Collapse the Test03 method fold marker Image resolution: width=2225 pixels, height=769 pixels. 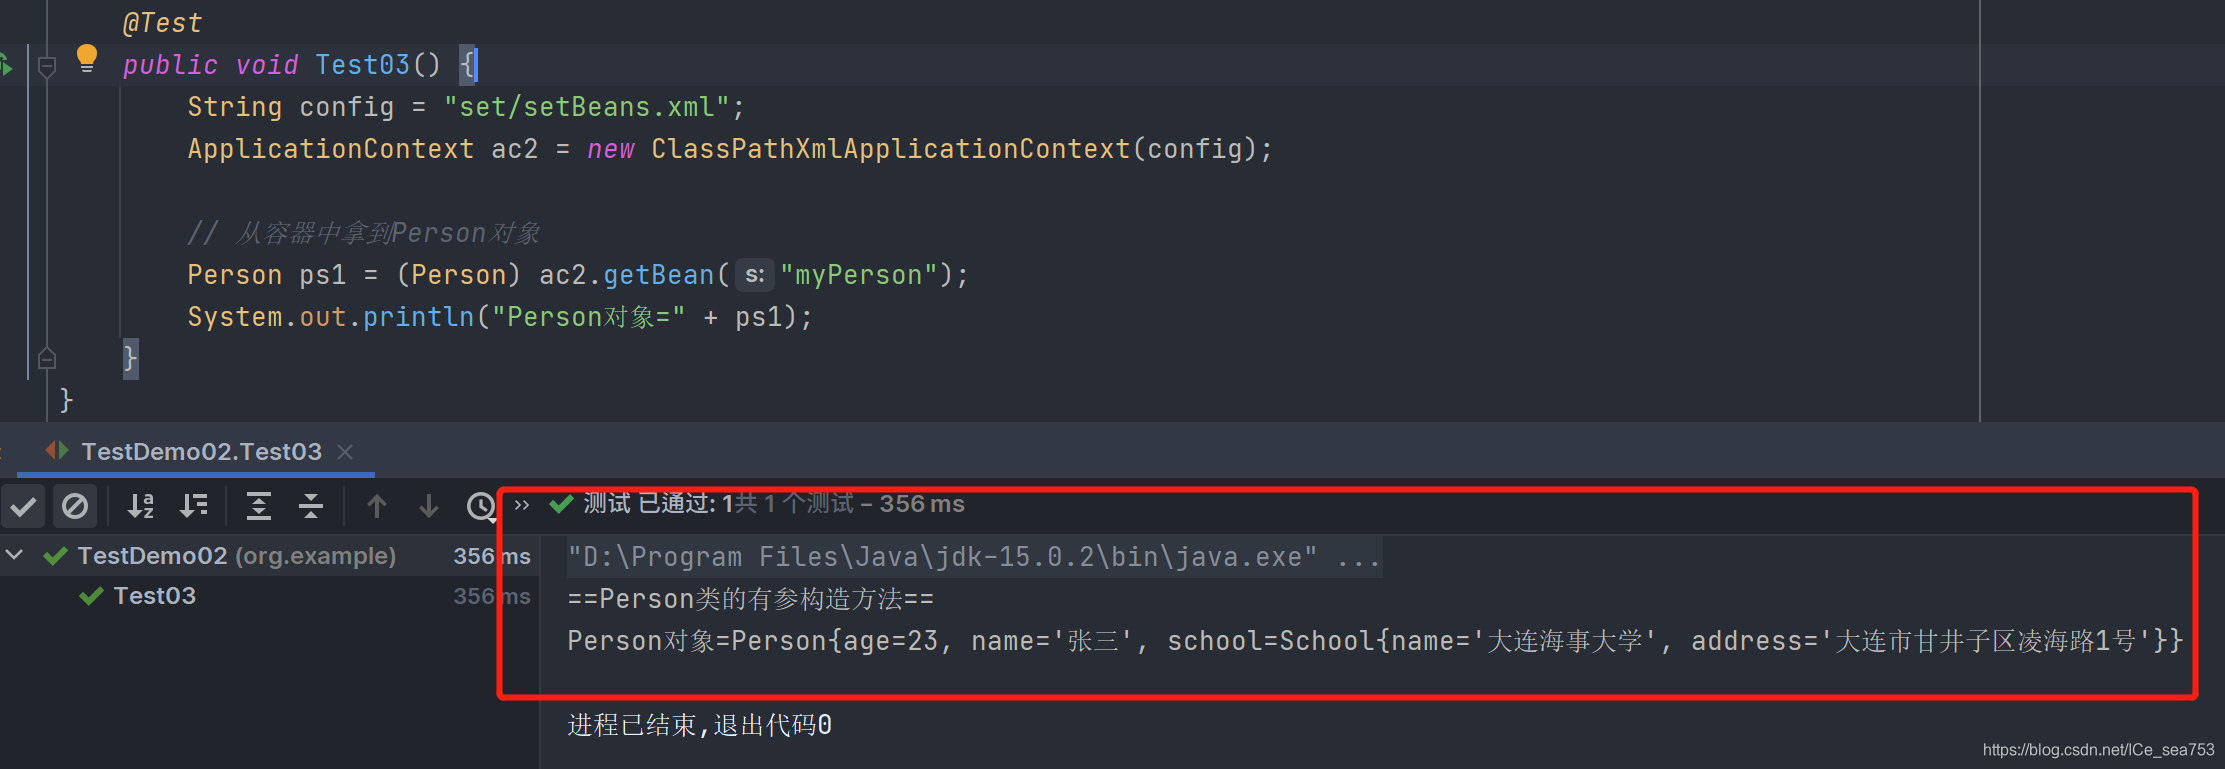pyautogui.click(x=46, y=67)
